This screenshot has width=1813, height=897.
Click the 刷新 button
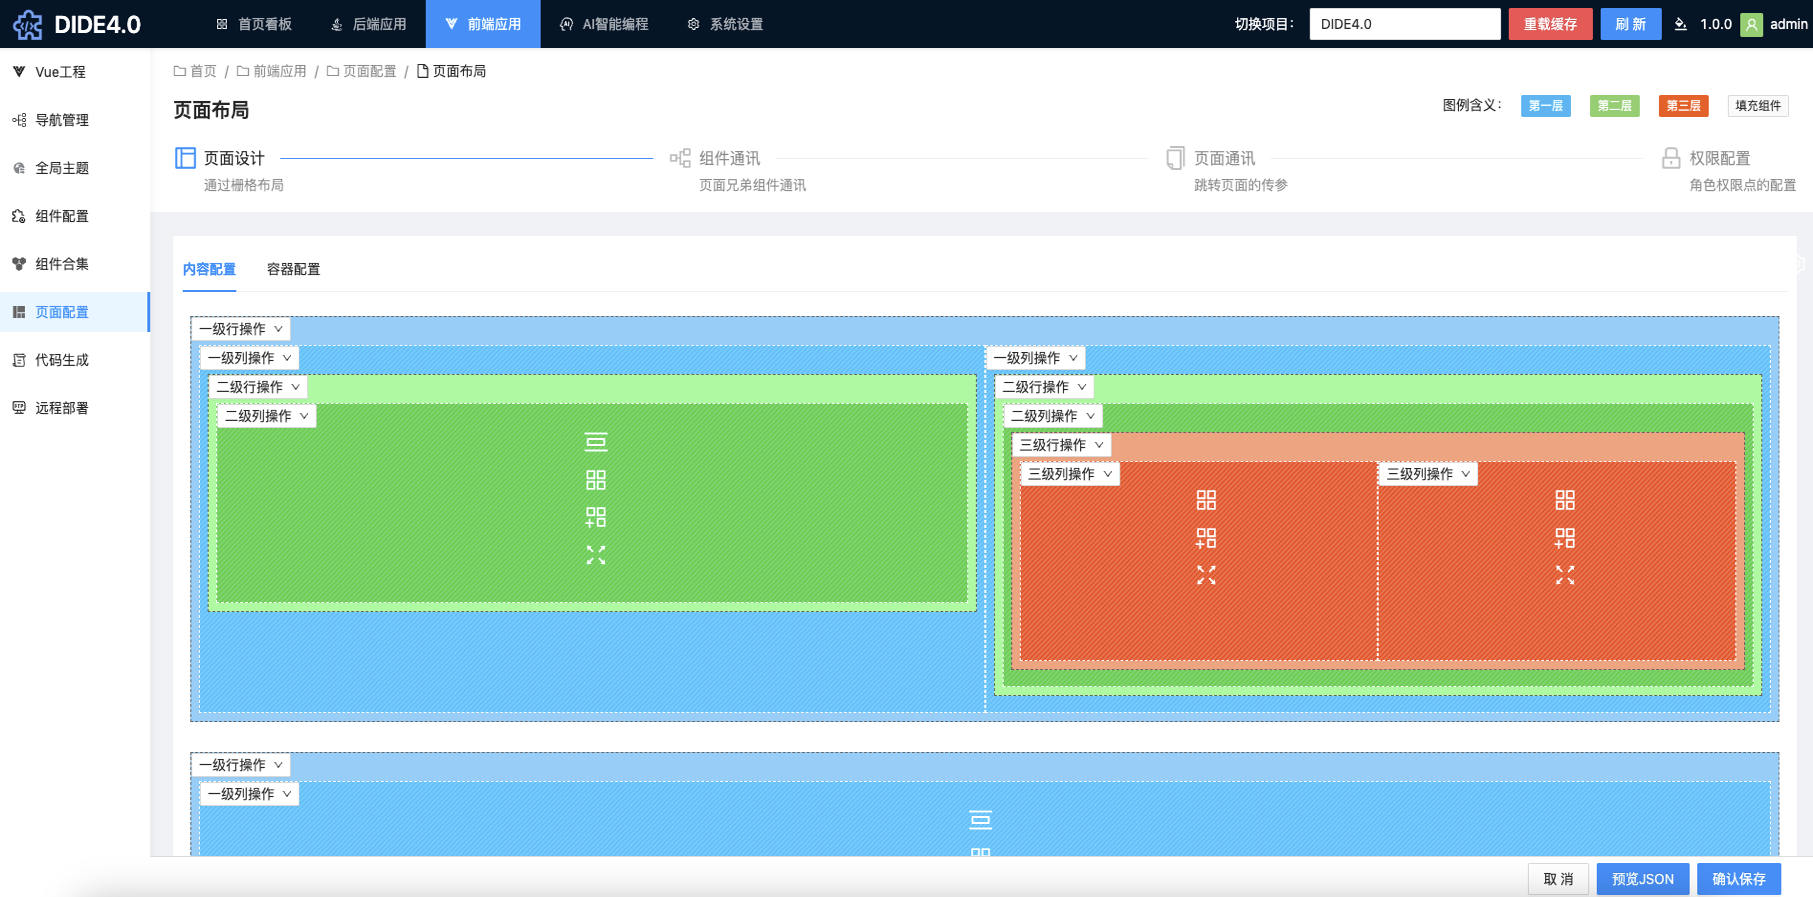[1630, 24]
